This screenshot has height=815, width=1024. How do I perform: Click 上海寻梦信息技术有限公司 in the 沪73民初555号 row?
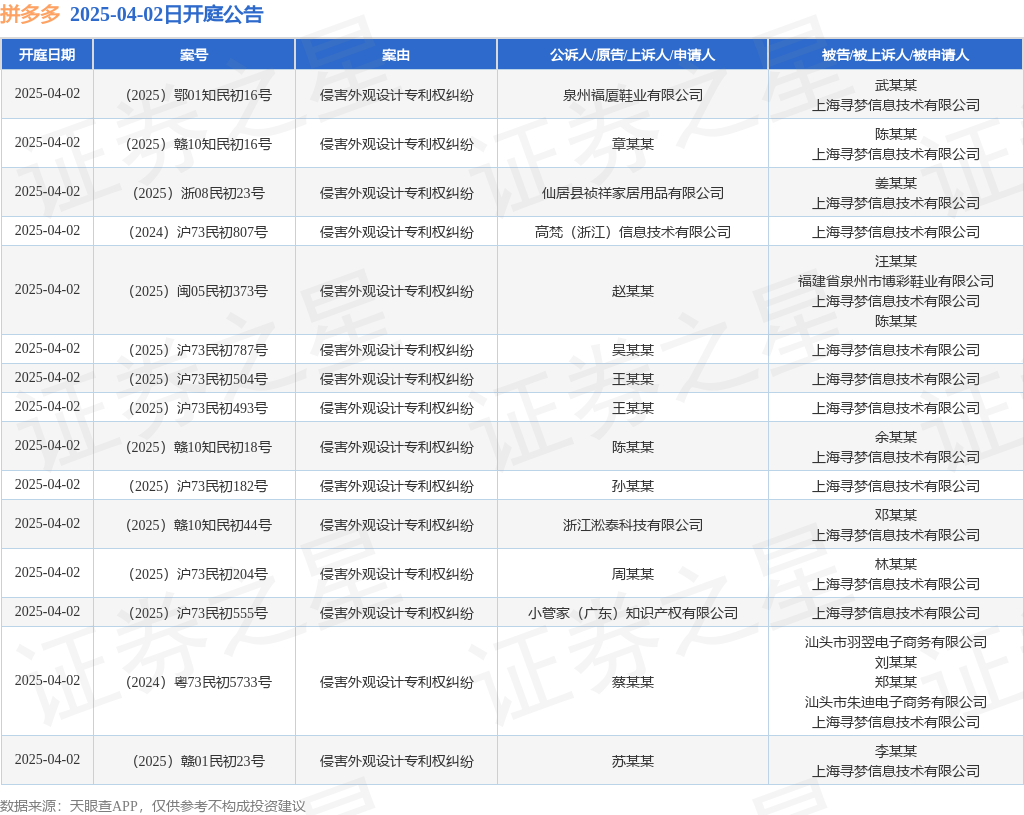896,613
